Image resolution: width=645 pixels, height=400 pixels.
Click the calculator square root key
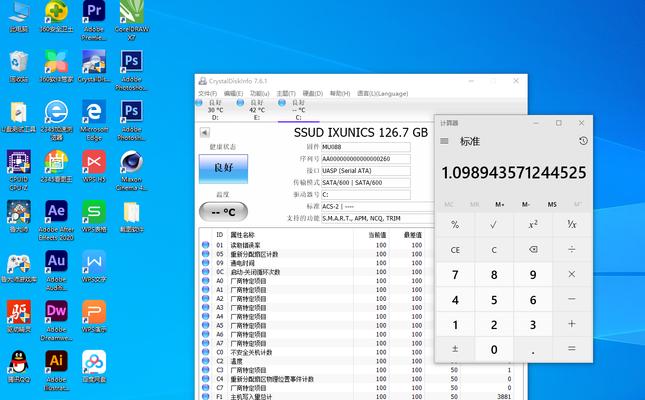494,225
